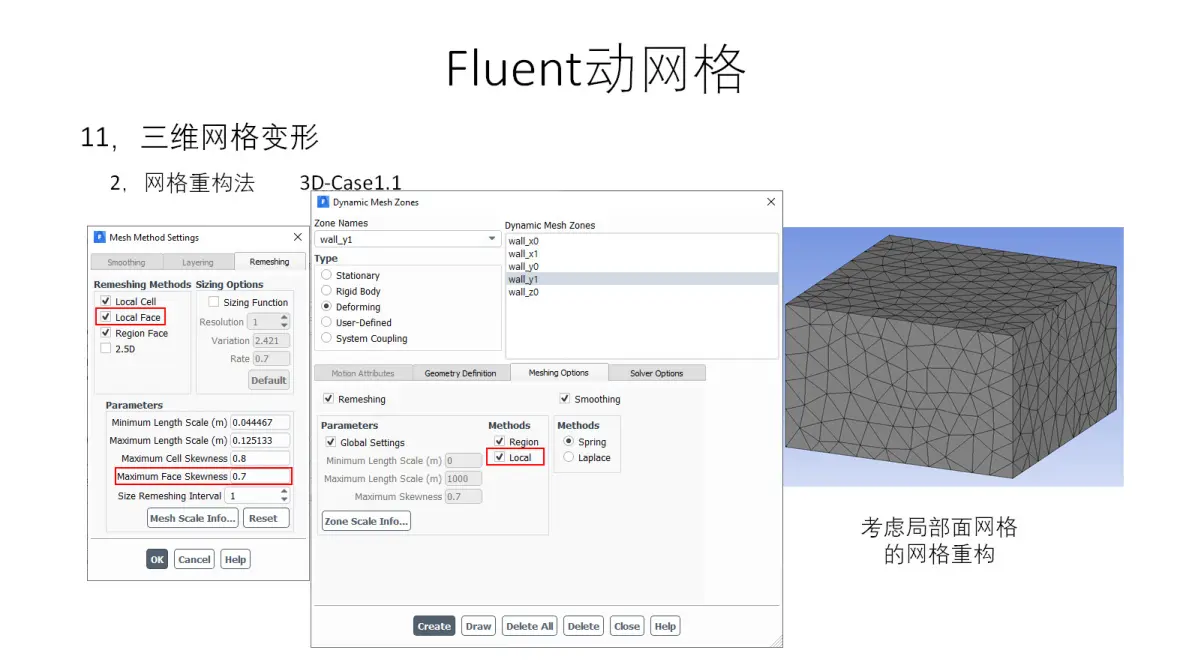Open the Geometry Definition tab

tap(460, 373)
